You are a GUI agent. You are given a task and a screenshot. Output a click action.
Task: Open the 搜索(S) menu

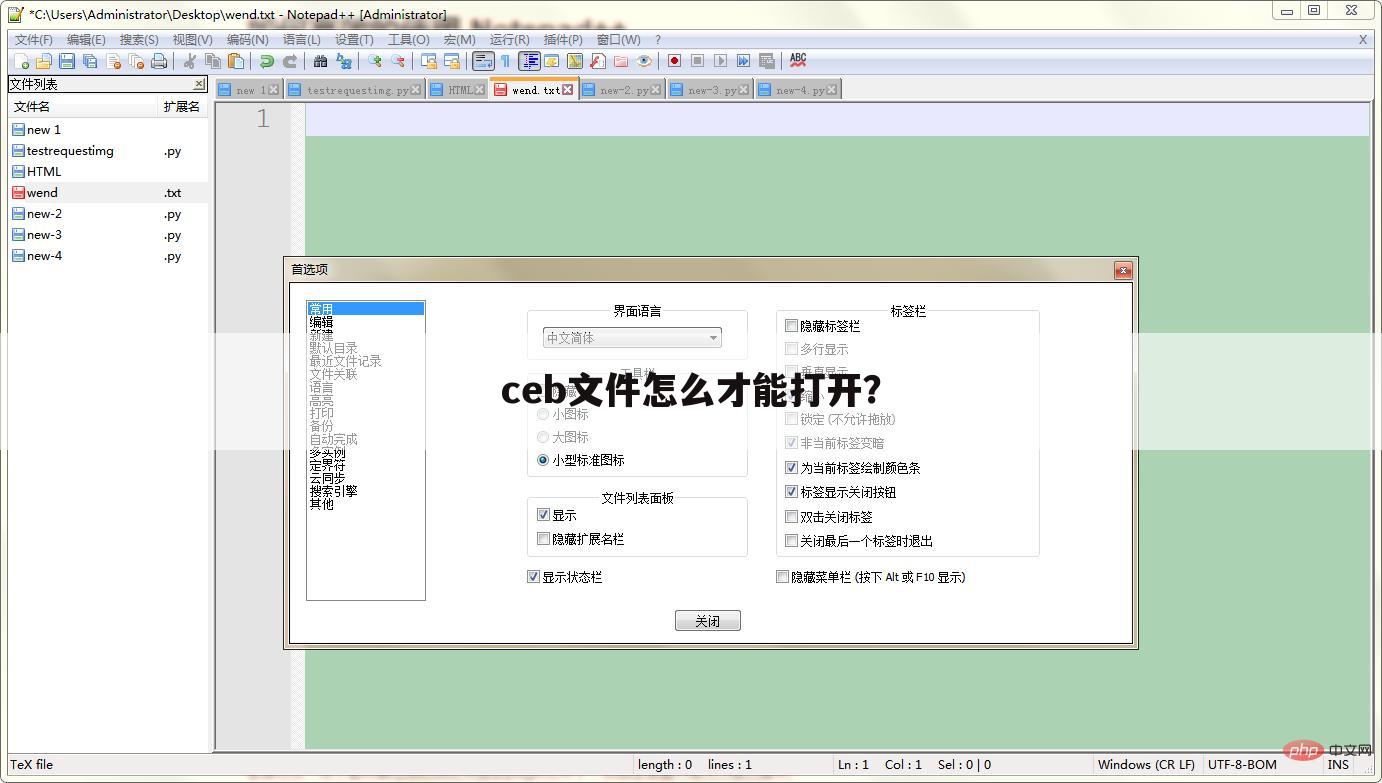pyautogui.click(x=139, y=40)
